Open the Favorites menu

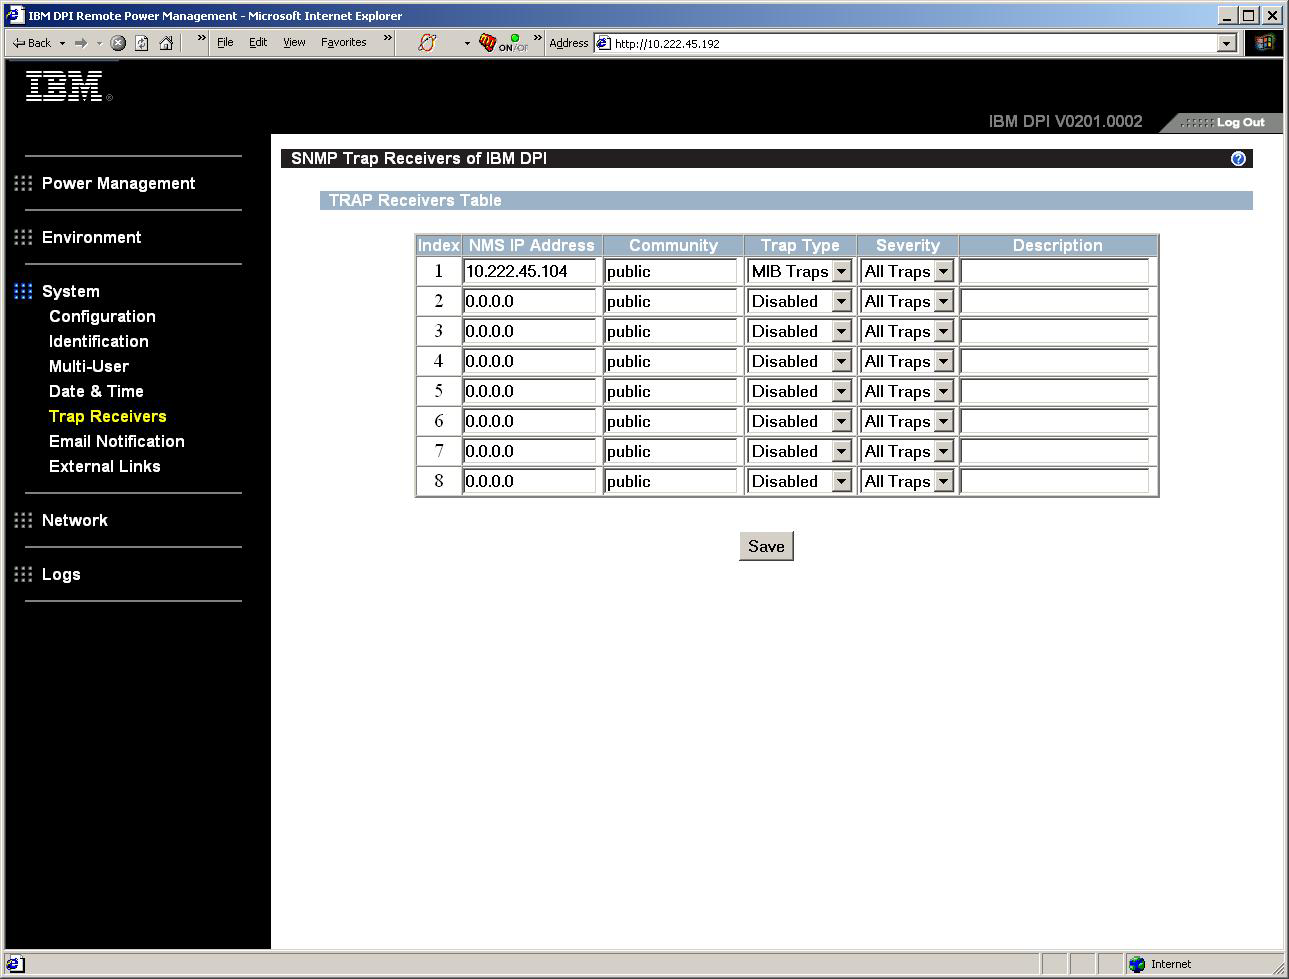click(343, 42)
